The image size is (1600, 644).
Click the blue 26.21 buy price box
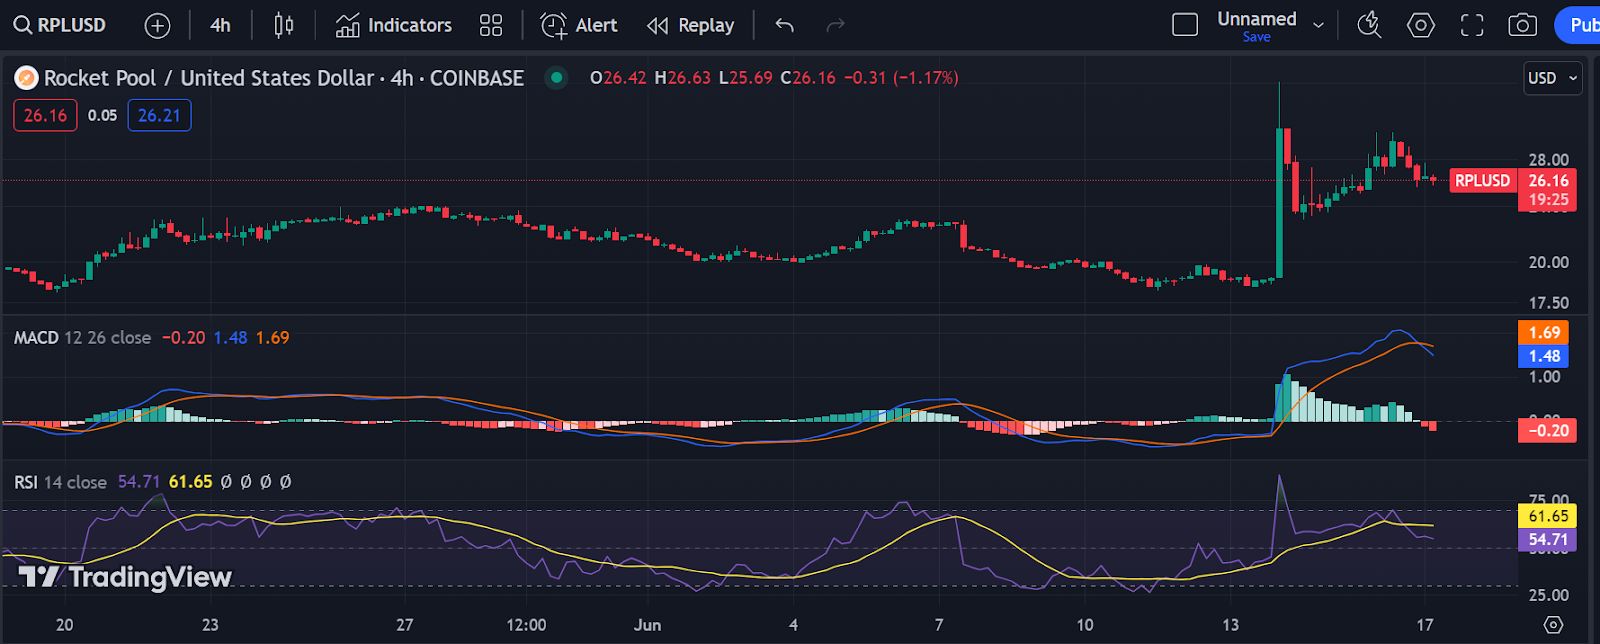coord(159,115)
